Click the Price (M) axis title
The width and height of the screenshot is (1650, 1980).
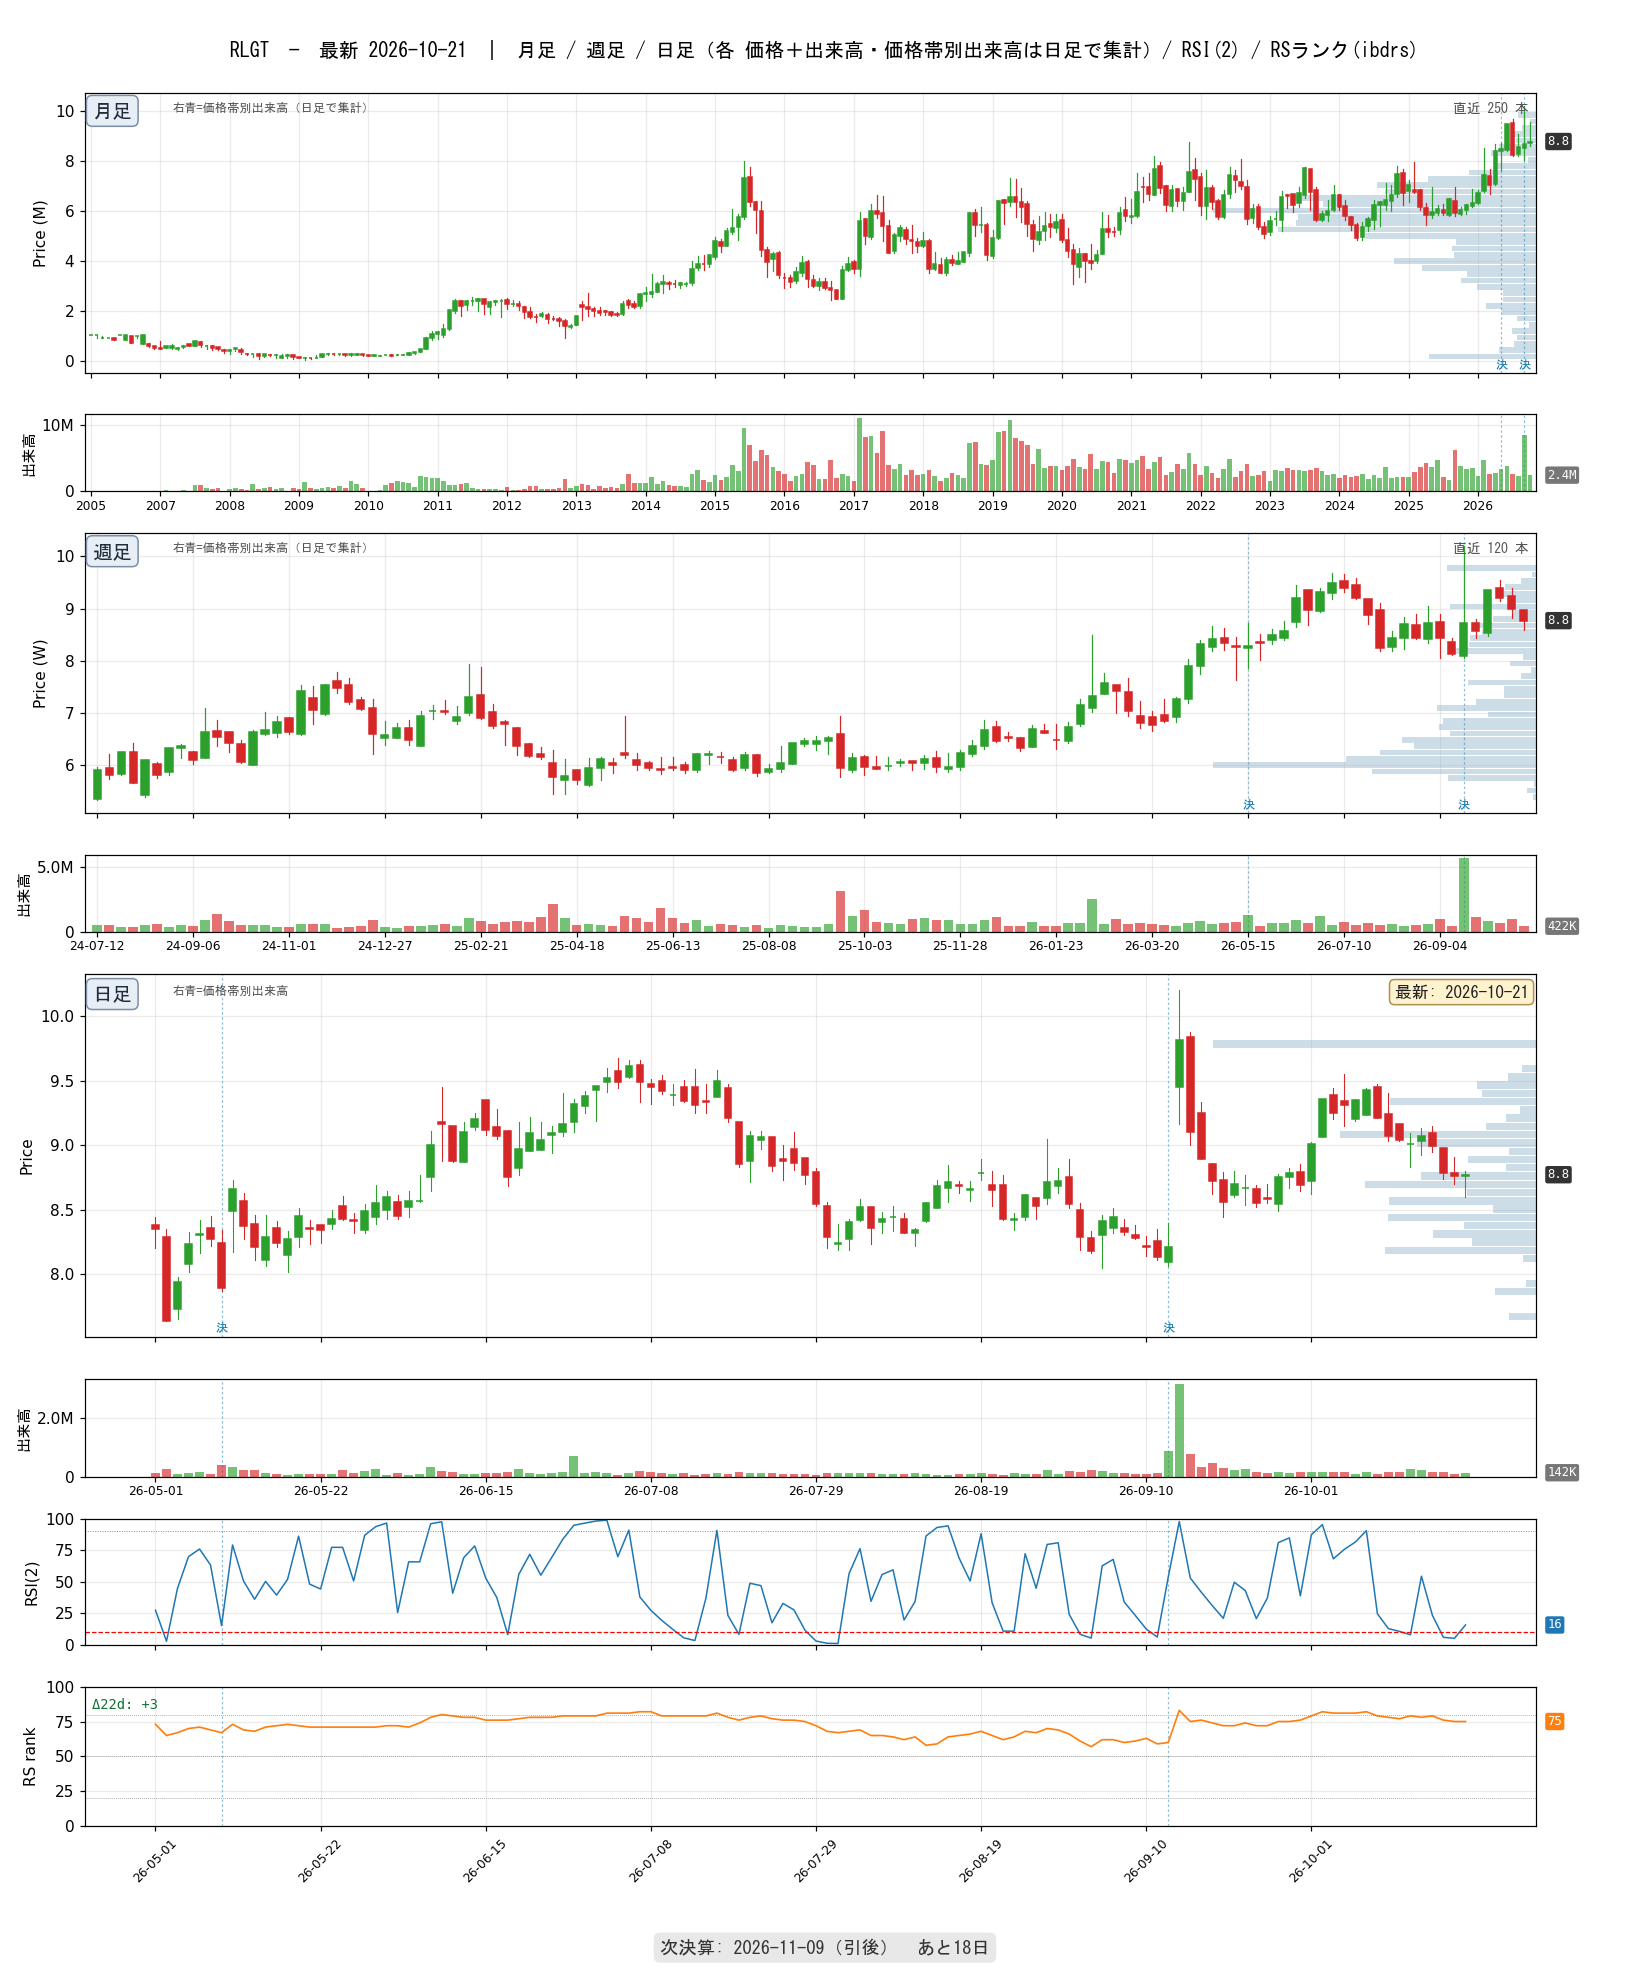coord(40,234)
